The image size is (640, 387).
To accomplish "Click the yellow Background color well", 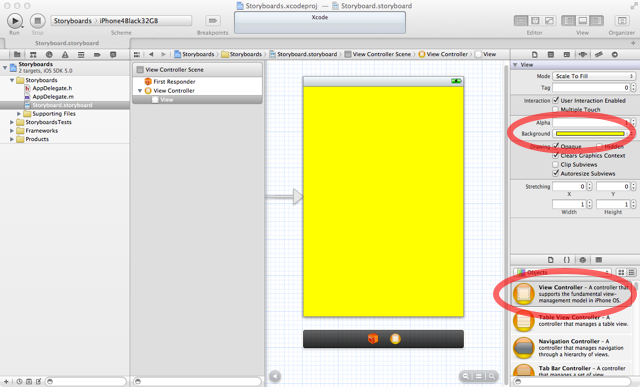I will coord(590,133).
